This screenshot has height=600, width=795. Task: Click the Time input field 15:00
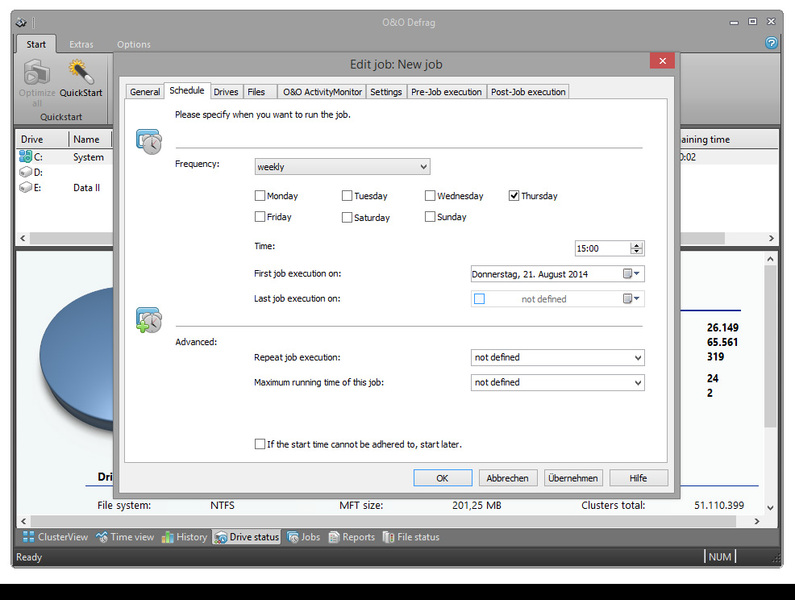click(x=602, y=249)
